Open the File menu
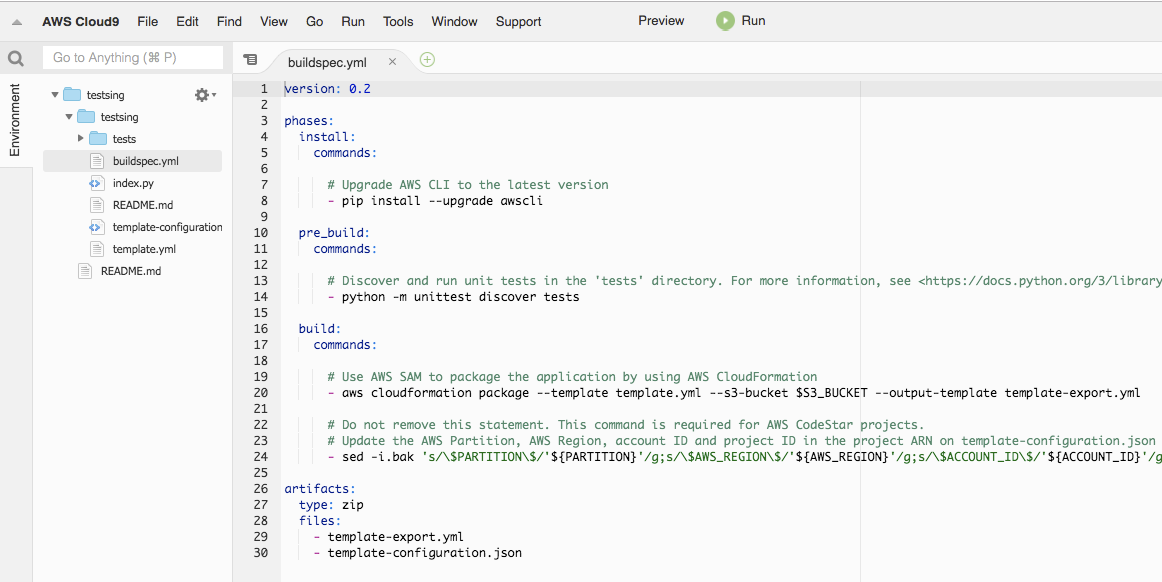1162x582 pixels. coord(147,22)
